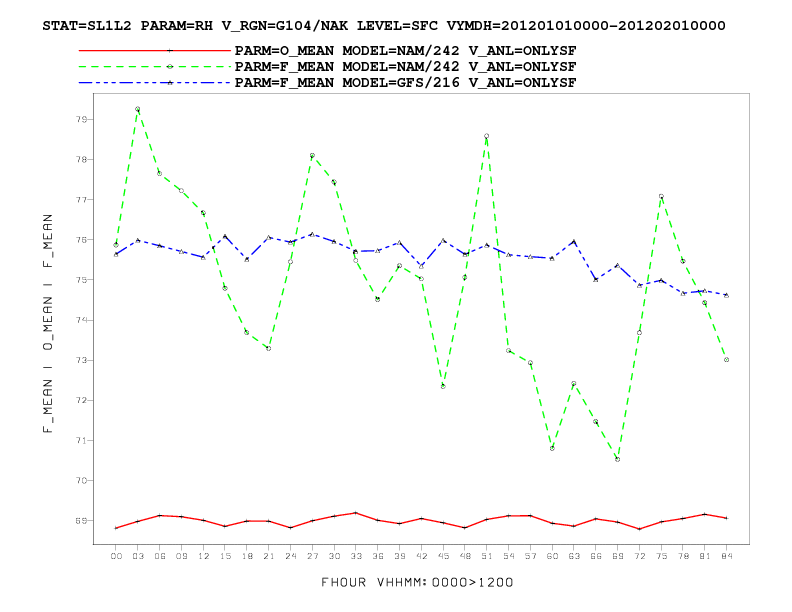The width and height of the screenshot is (792, 612).
Task: Click the green dashed legend line sample
Action: (155, 67)
